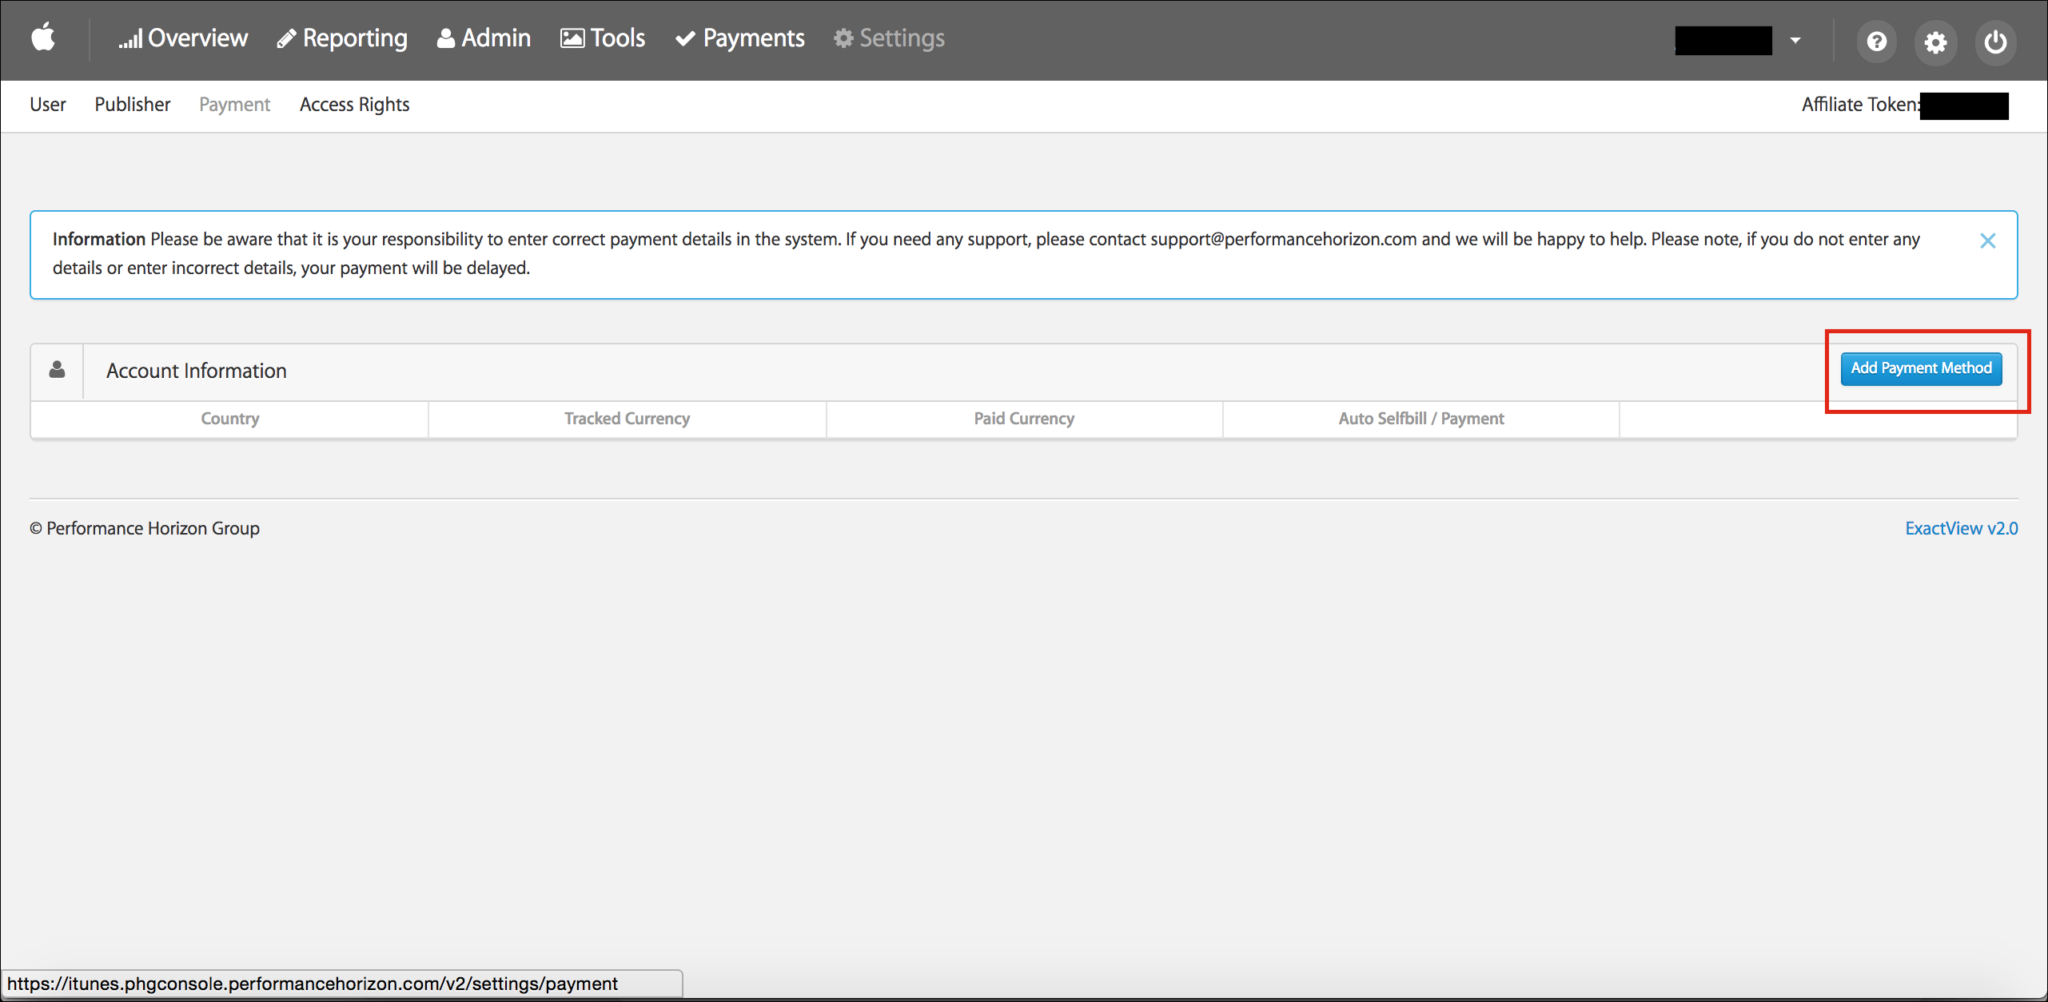2048x1002 pixels.
Task: Switch to the Payment tab
Action: pos(235,104)
